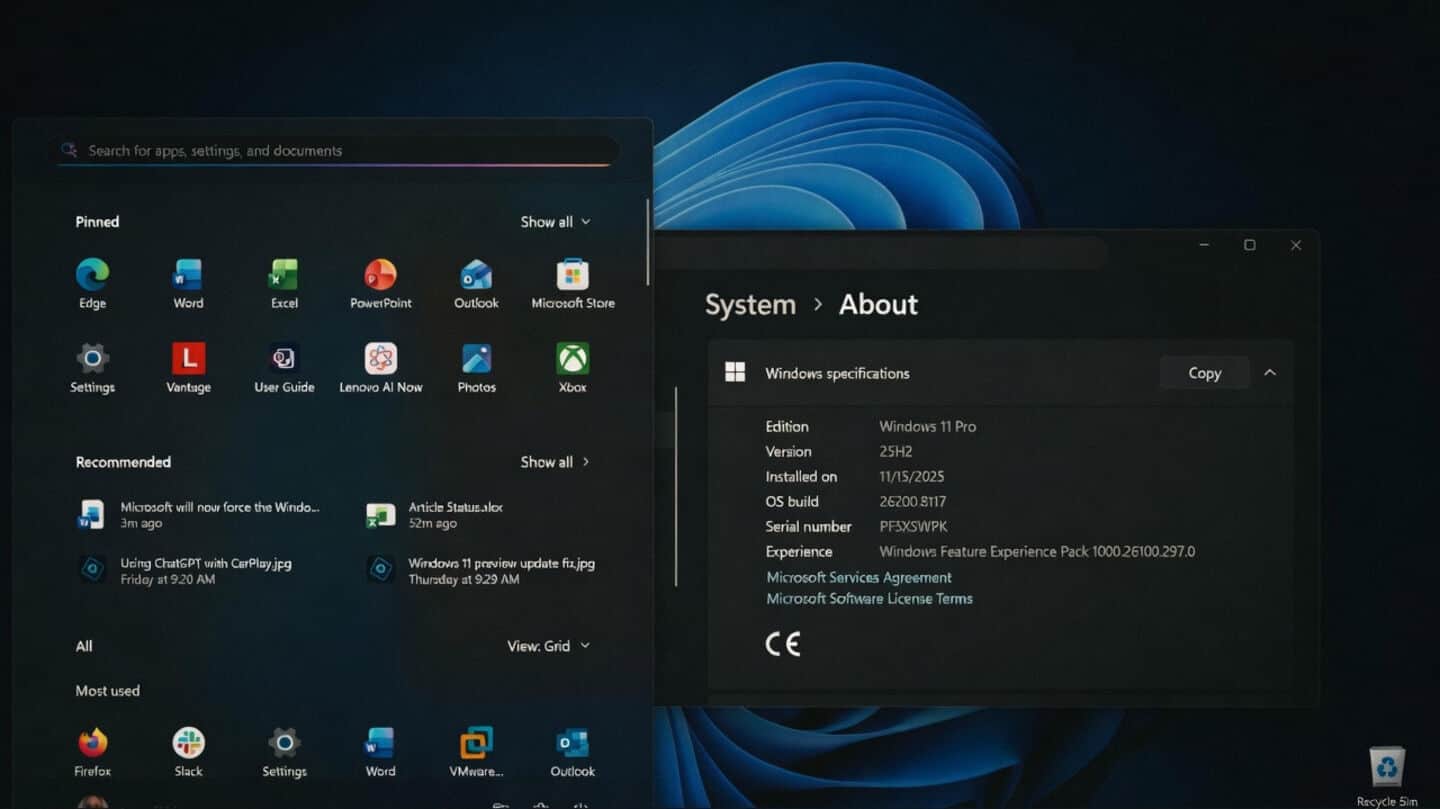The height and width of the screenshot is (809, 1440).
Task: Open Outlook in the Pinned section
Action: 476,284
